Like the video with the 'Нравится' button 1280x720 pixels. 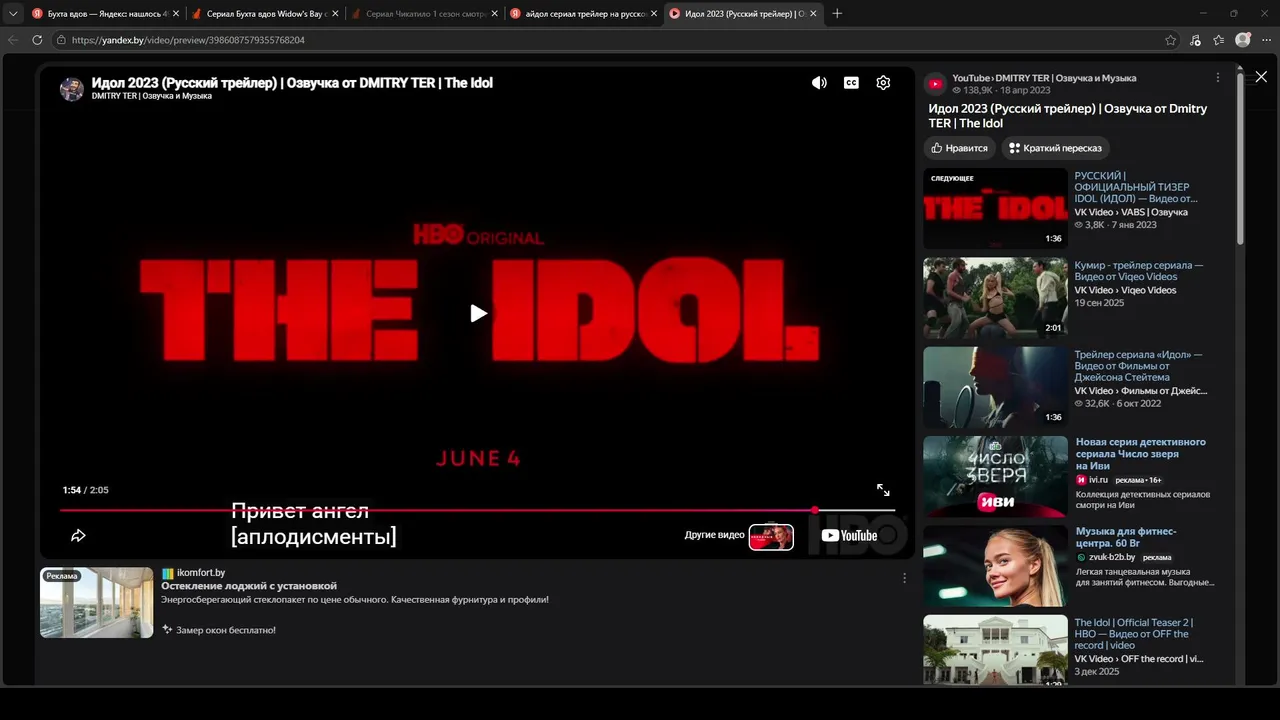click(x=959, y=148)
